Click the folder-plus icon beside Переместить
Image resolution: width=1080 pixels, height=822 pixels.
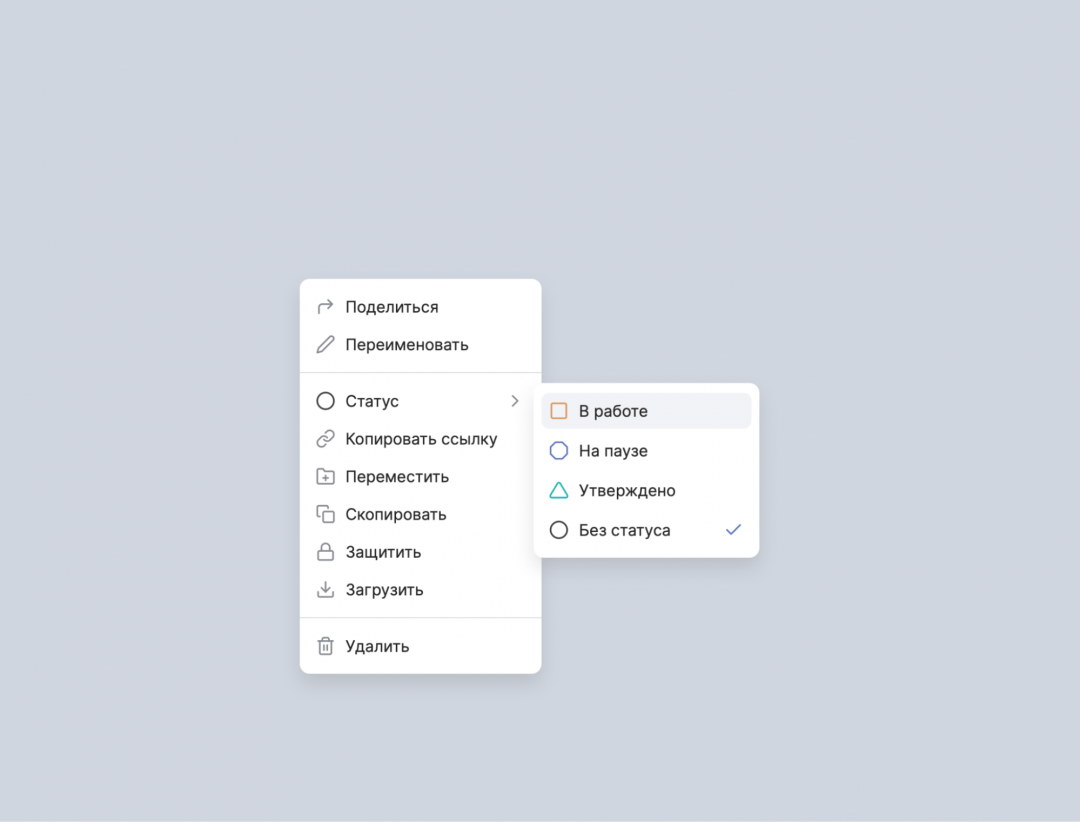[325, 476]
